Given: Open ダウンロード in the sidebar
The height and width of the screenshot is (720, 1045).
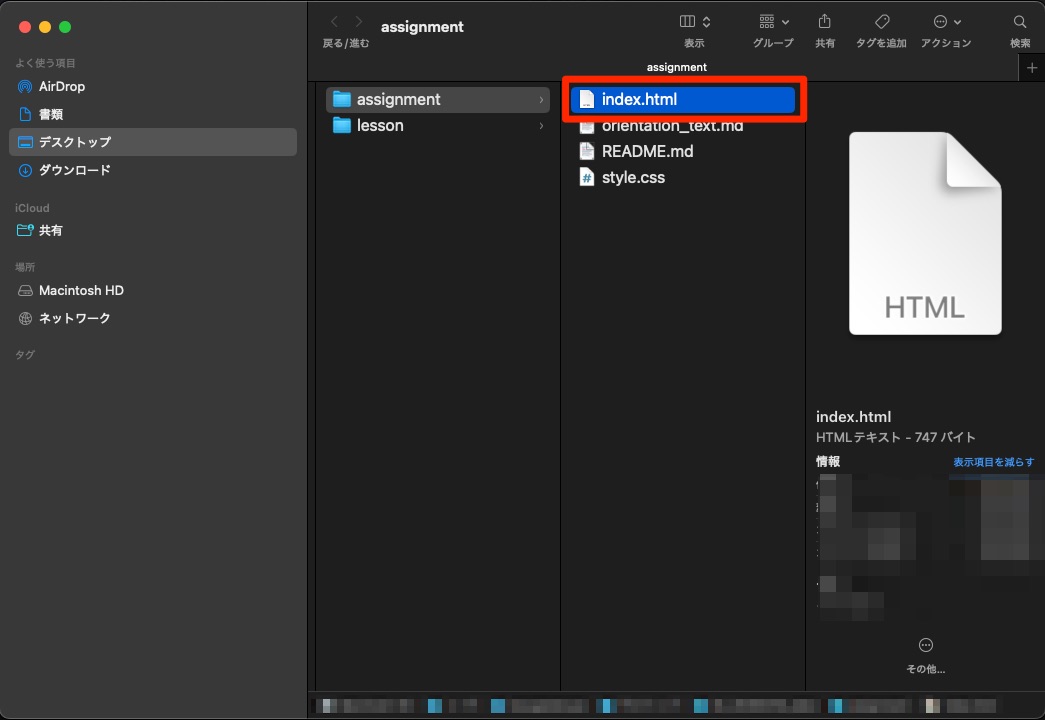Looking at the screenshot, I should coord(64,170).
